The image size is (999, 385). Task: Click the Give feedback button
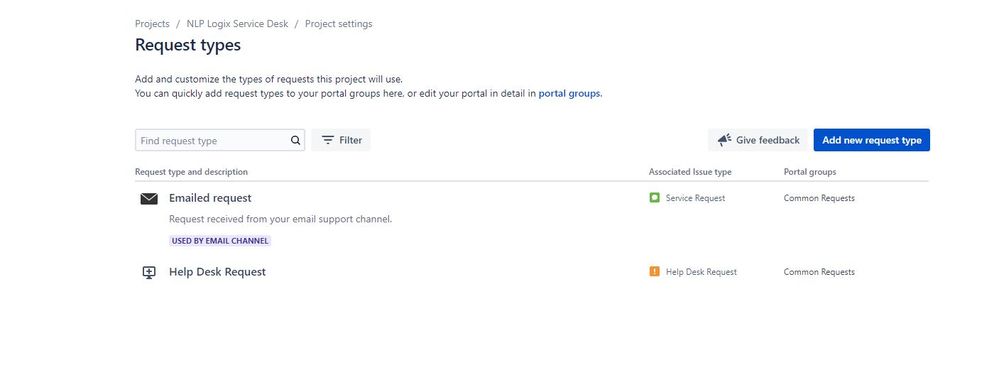[758, 140]
